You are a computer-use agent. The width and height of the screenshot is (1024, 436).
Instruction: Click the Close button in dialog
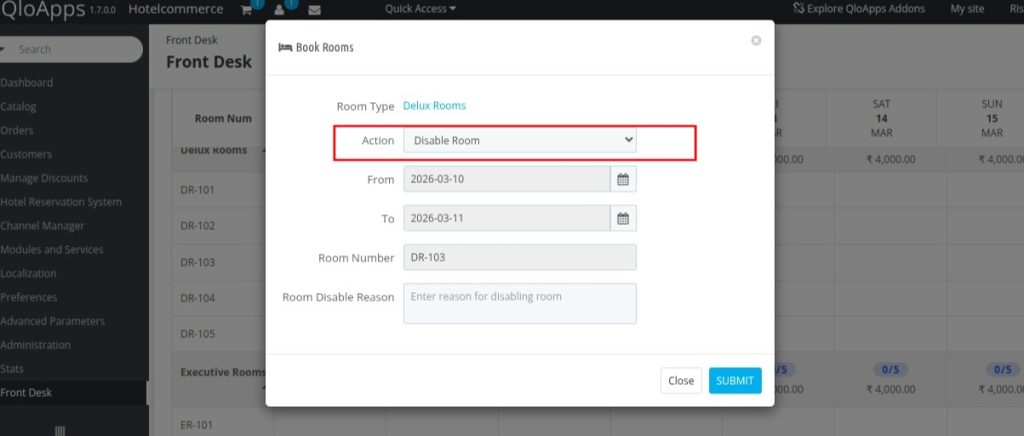click(x=681, y=381)
